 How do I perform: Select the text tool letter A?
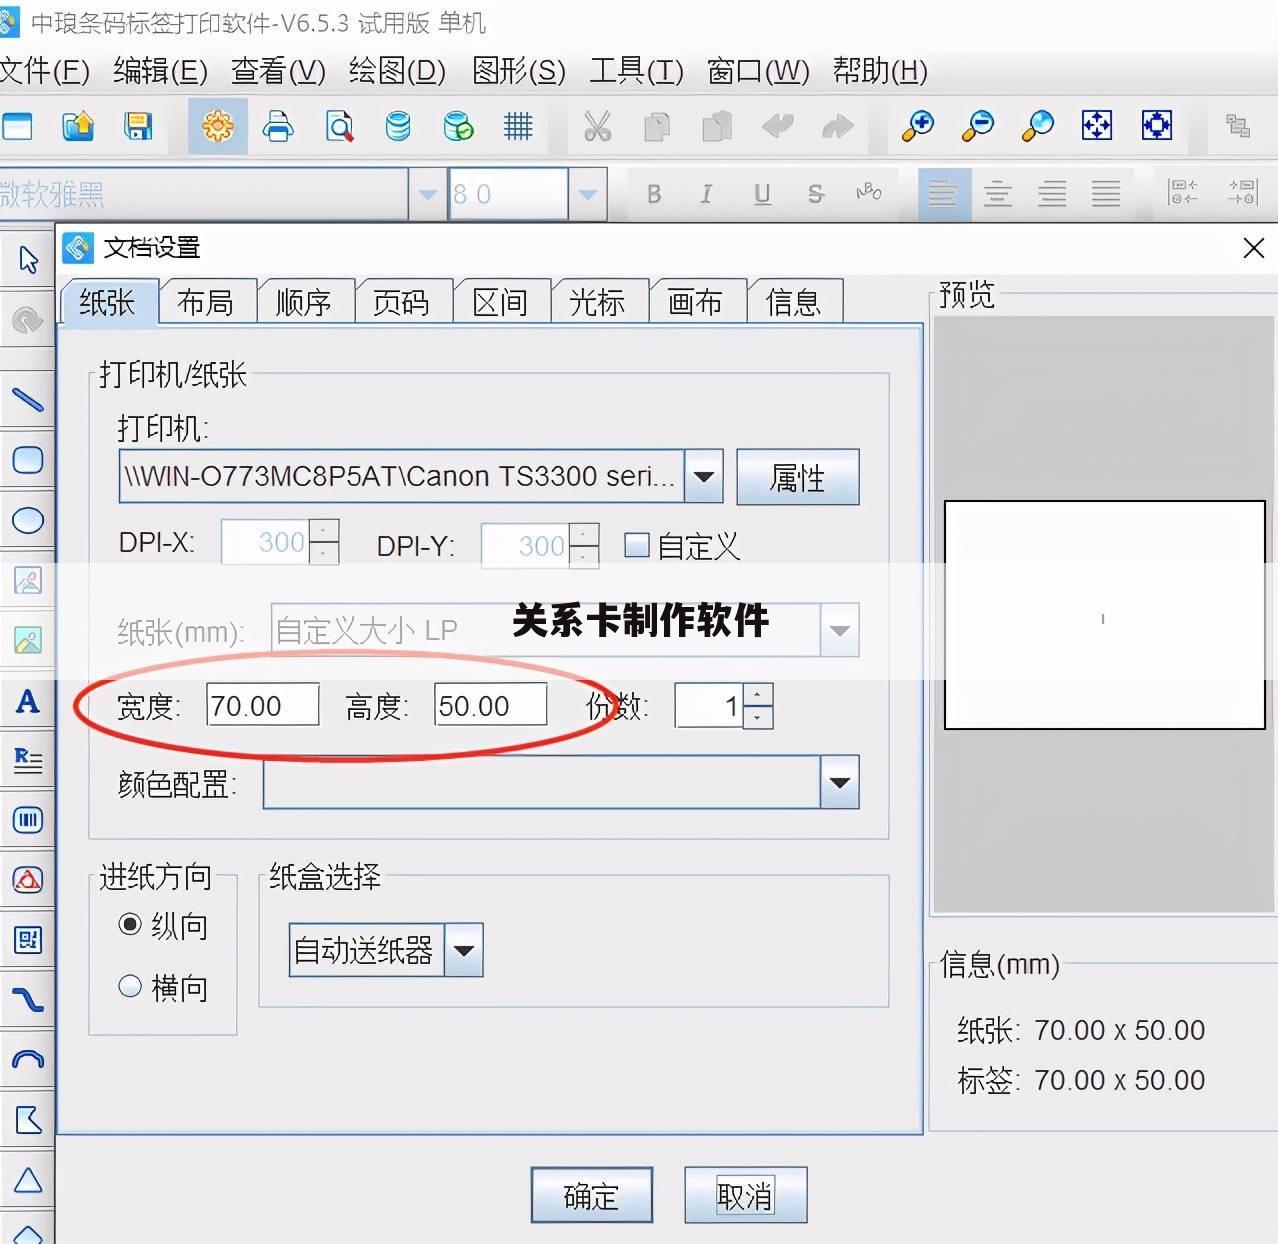pyautogui.click(x=28, y=701)
